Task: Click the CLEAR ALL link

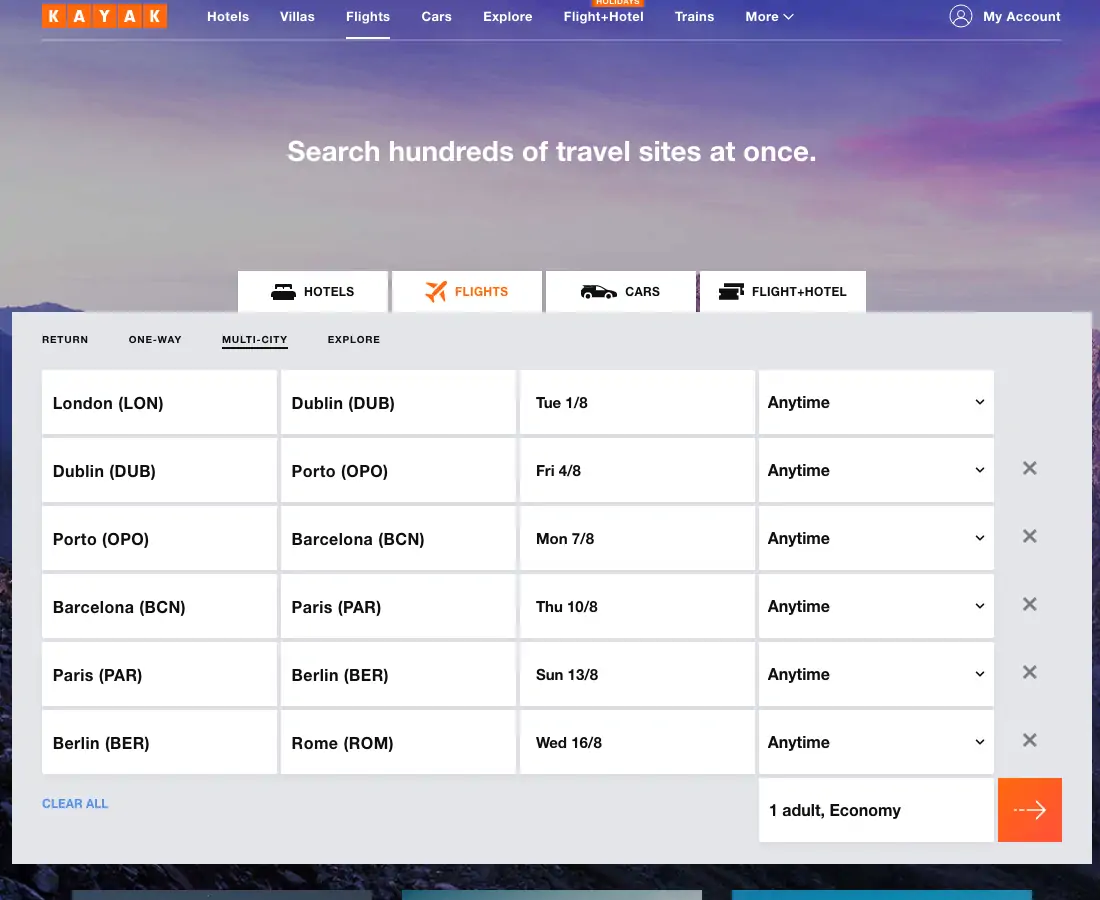Action: (75, 804)
